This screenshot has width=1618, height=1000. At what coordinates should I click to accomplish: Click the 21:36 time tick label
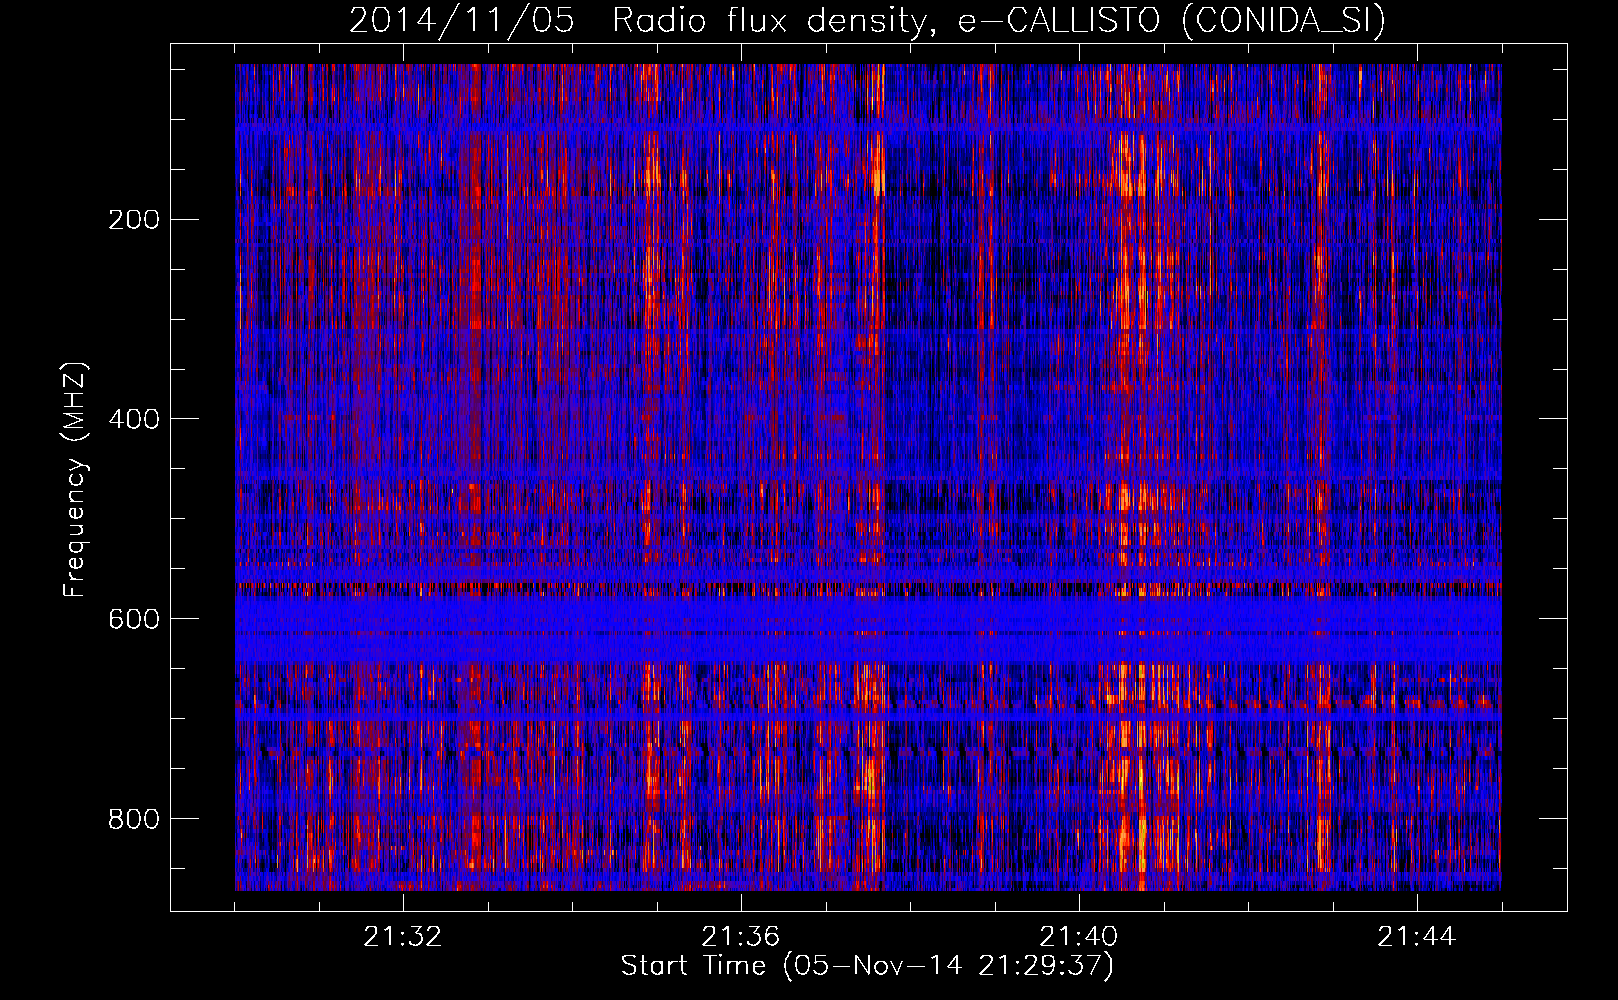[741, 937]
